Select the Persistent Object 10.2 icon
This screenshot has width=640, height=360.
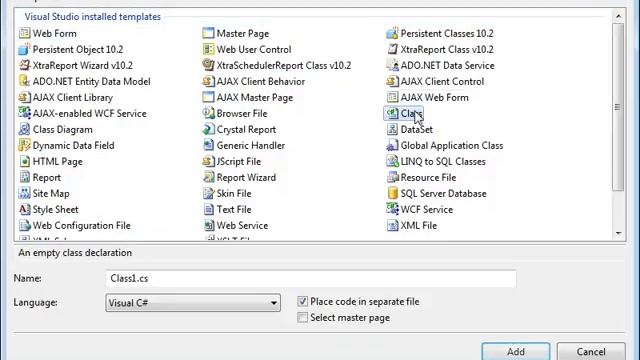pos(24,49)
